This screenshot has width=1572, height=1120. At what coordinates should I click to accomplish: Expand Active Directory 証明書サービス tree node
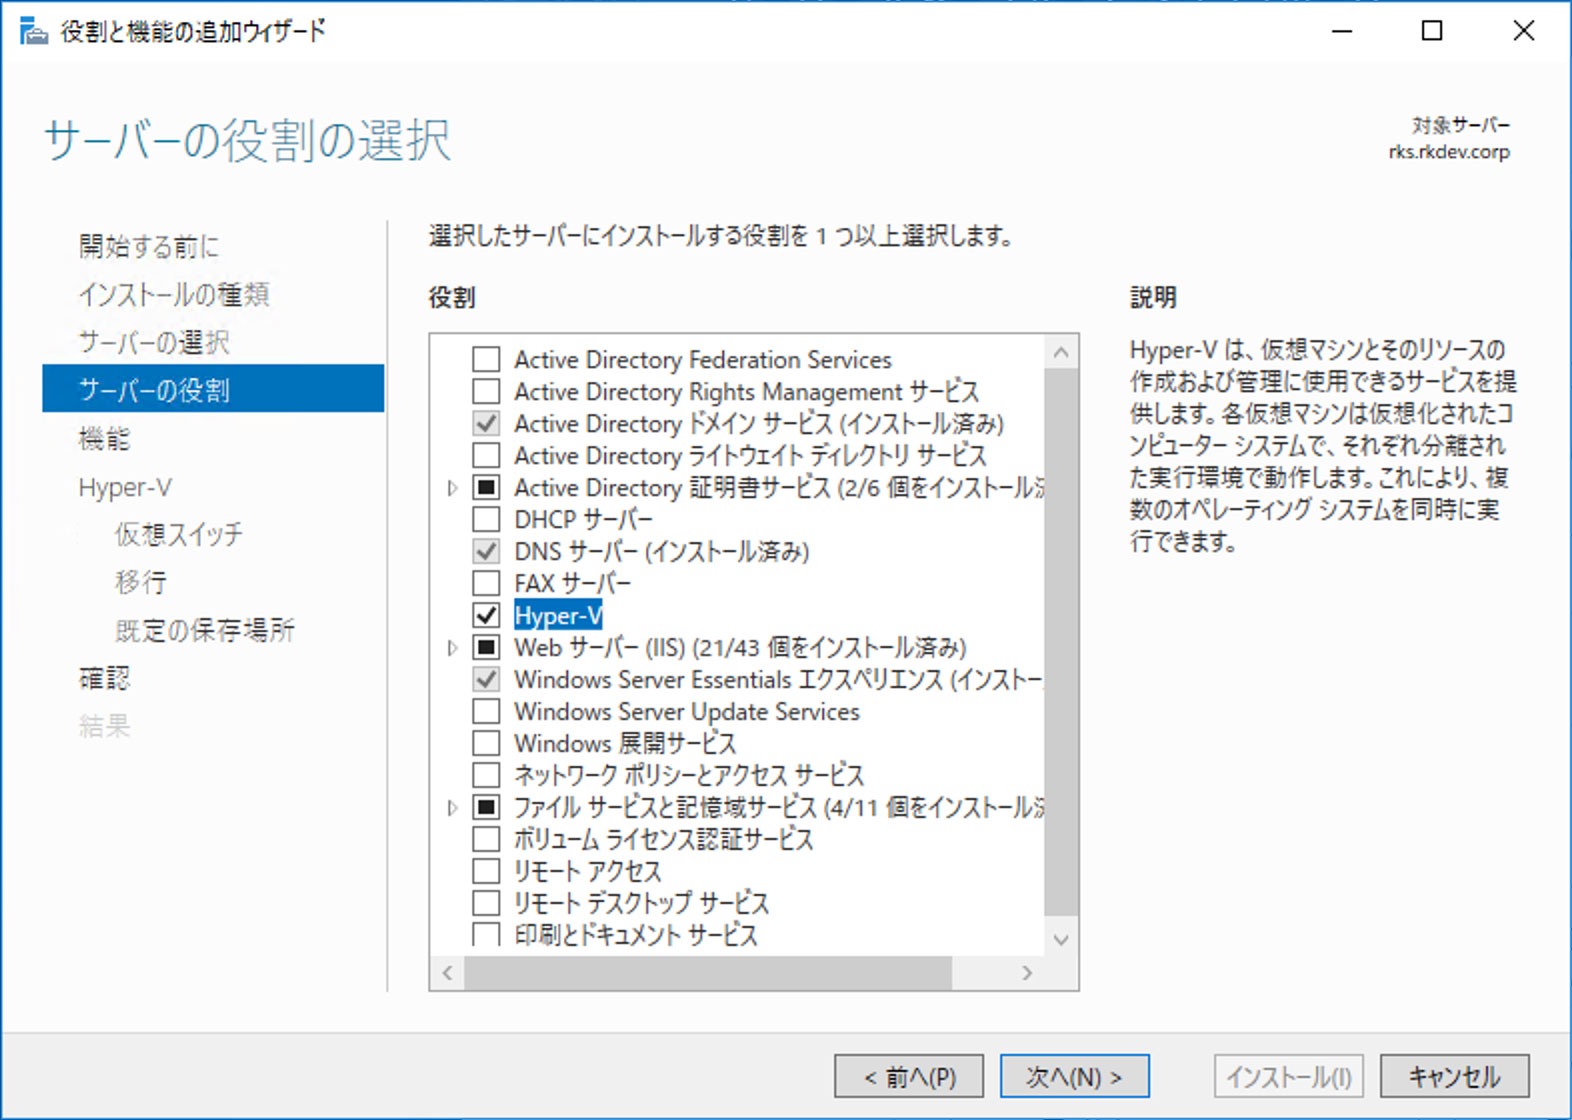(452, 488)
